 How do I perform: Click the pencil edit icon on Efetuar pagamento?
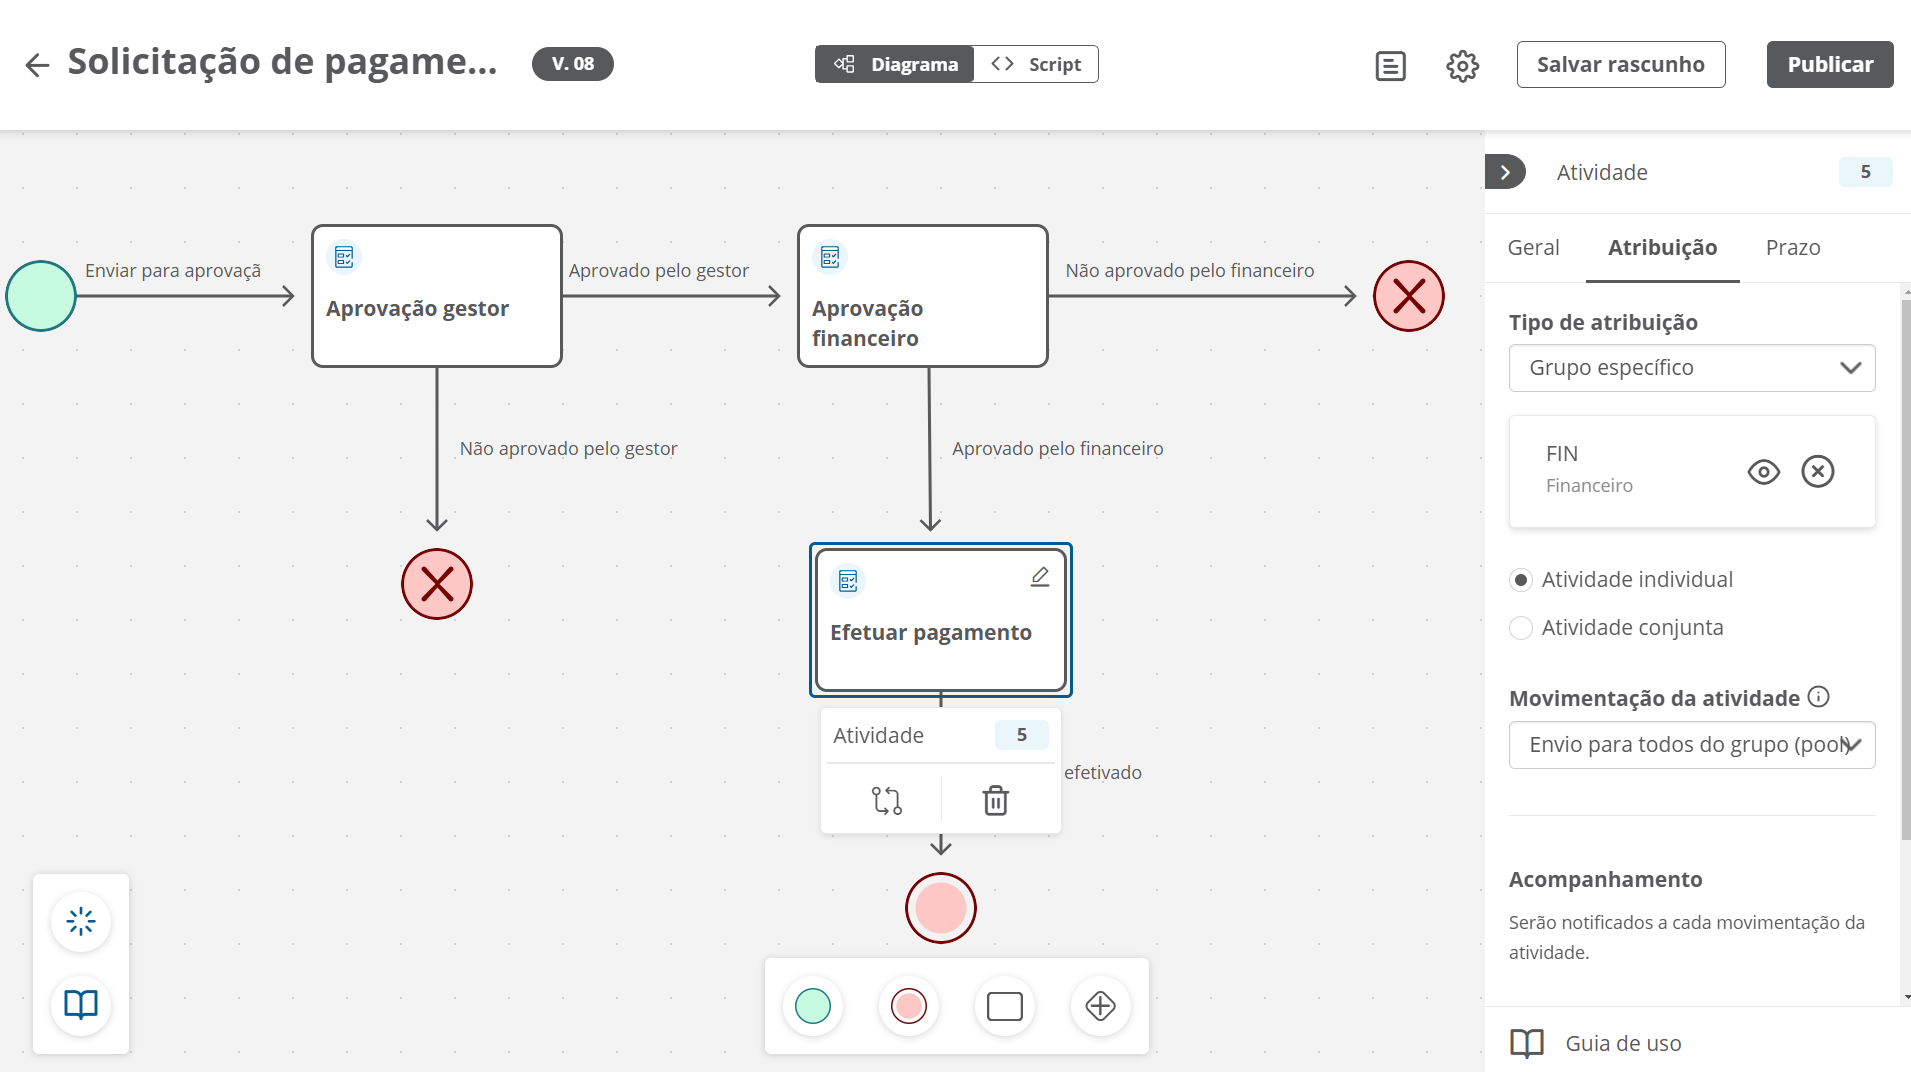point(1040,577)
